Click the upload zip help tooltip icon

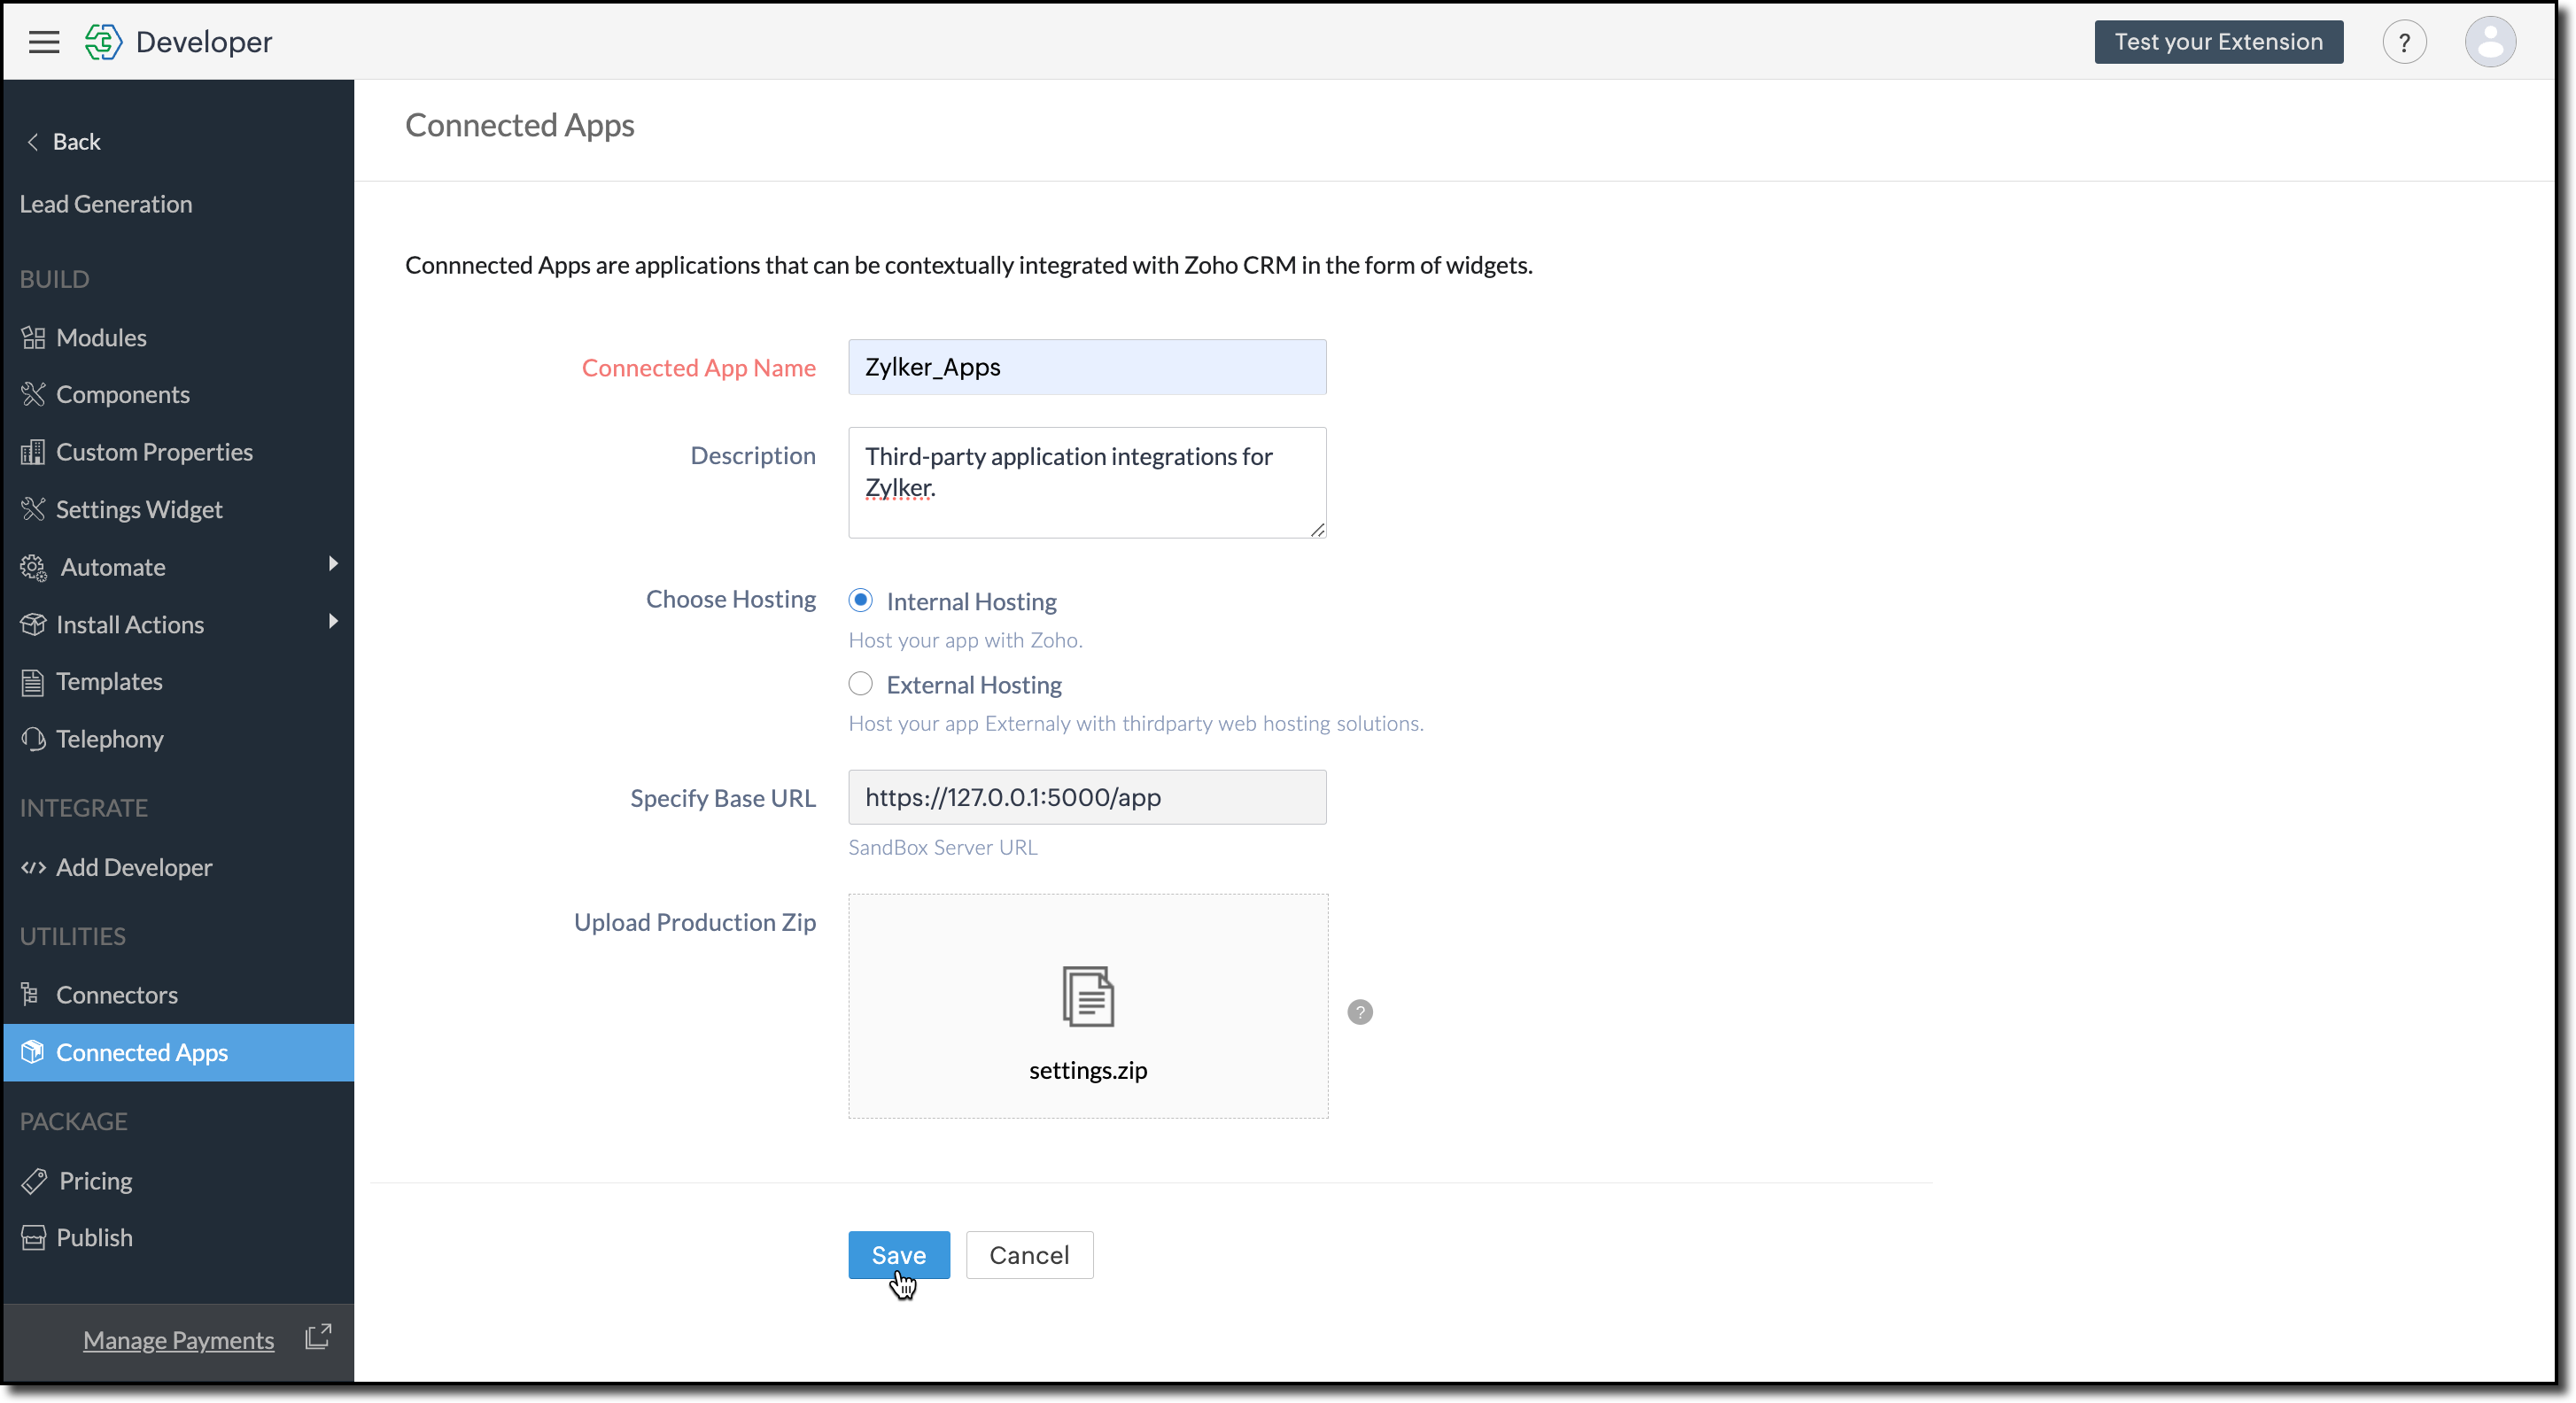click(1359, 1012)
